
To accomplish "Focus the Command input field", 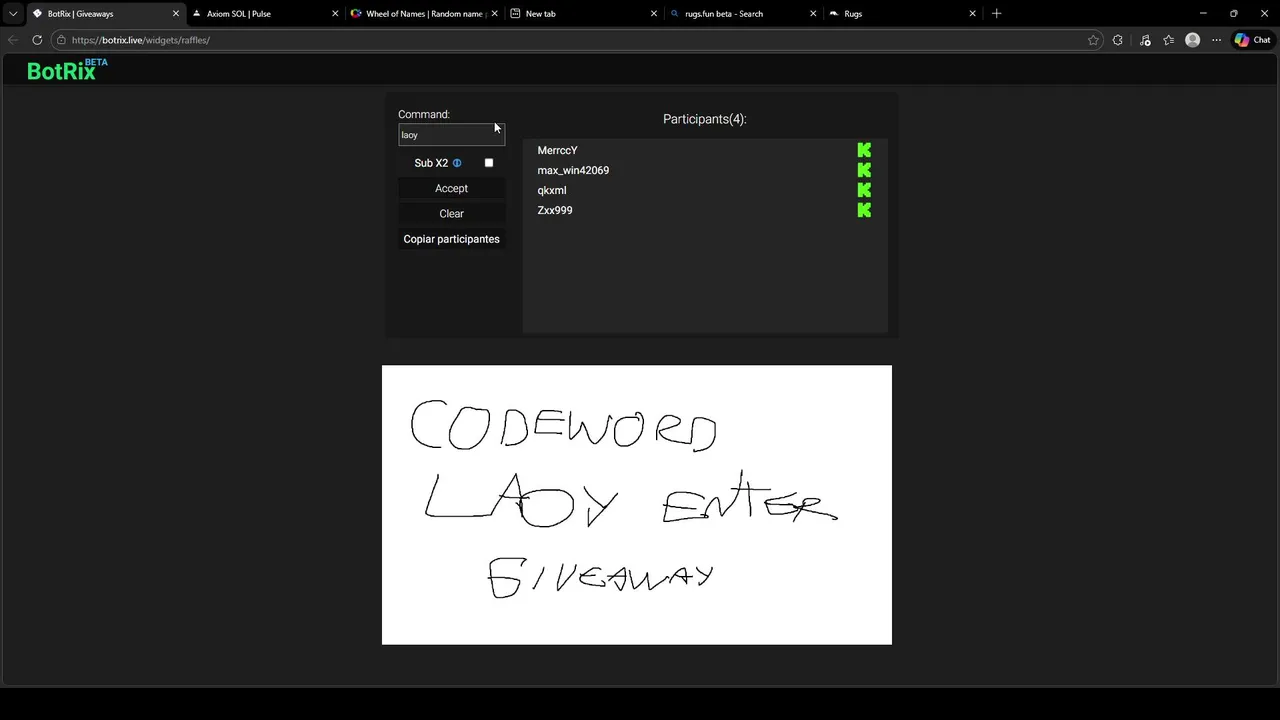I will (451, 135).
